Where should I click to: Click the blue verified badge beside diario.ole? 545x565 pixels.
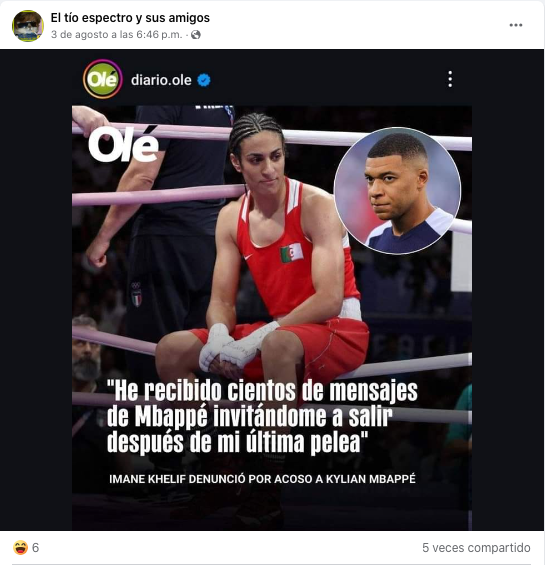204,80
